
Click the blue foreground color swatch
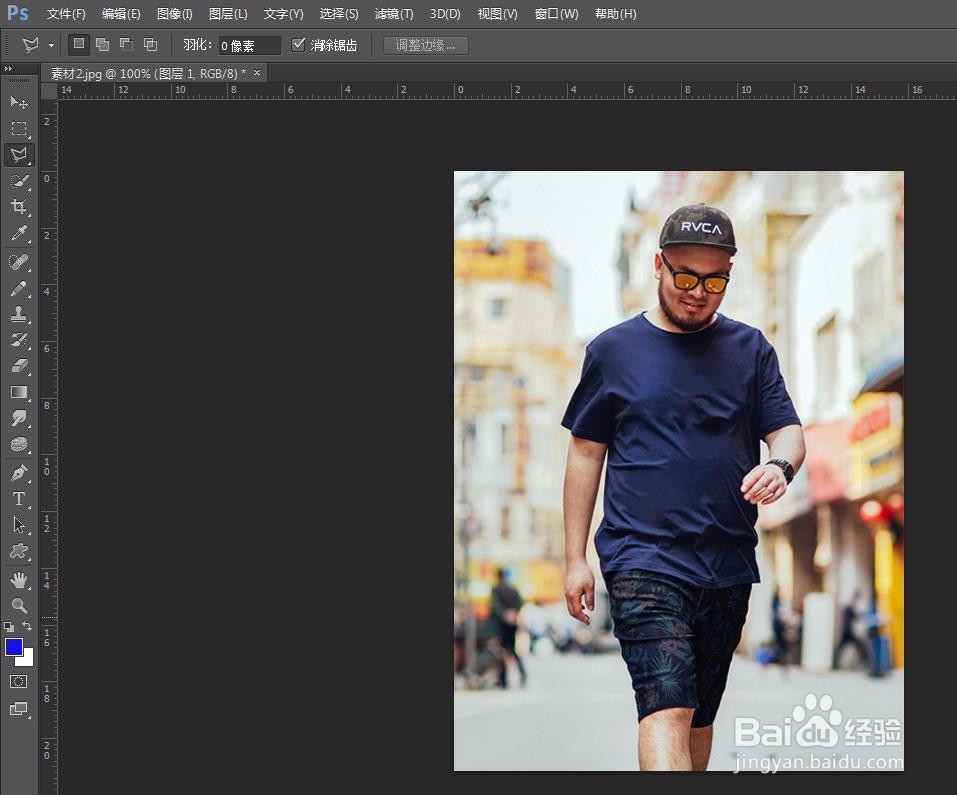click(x=14, y=647)
